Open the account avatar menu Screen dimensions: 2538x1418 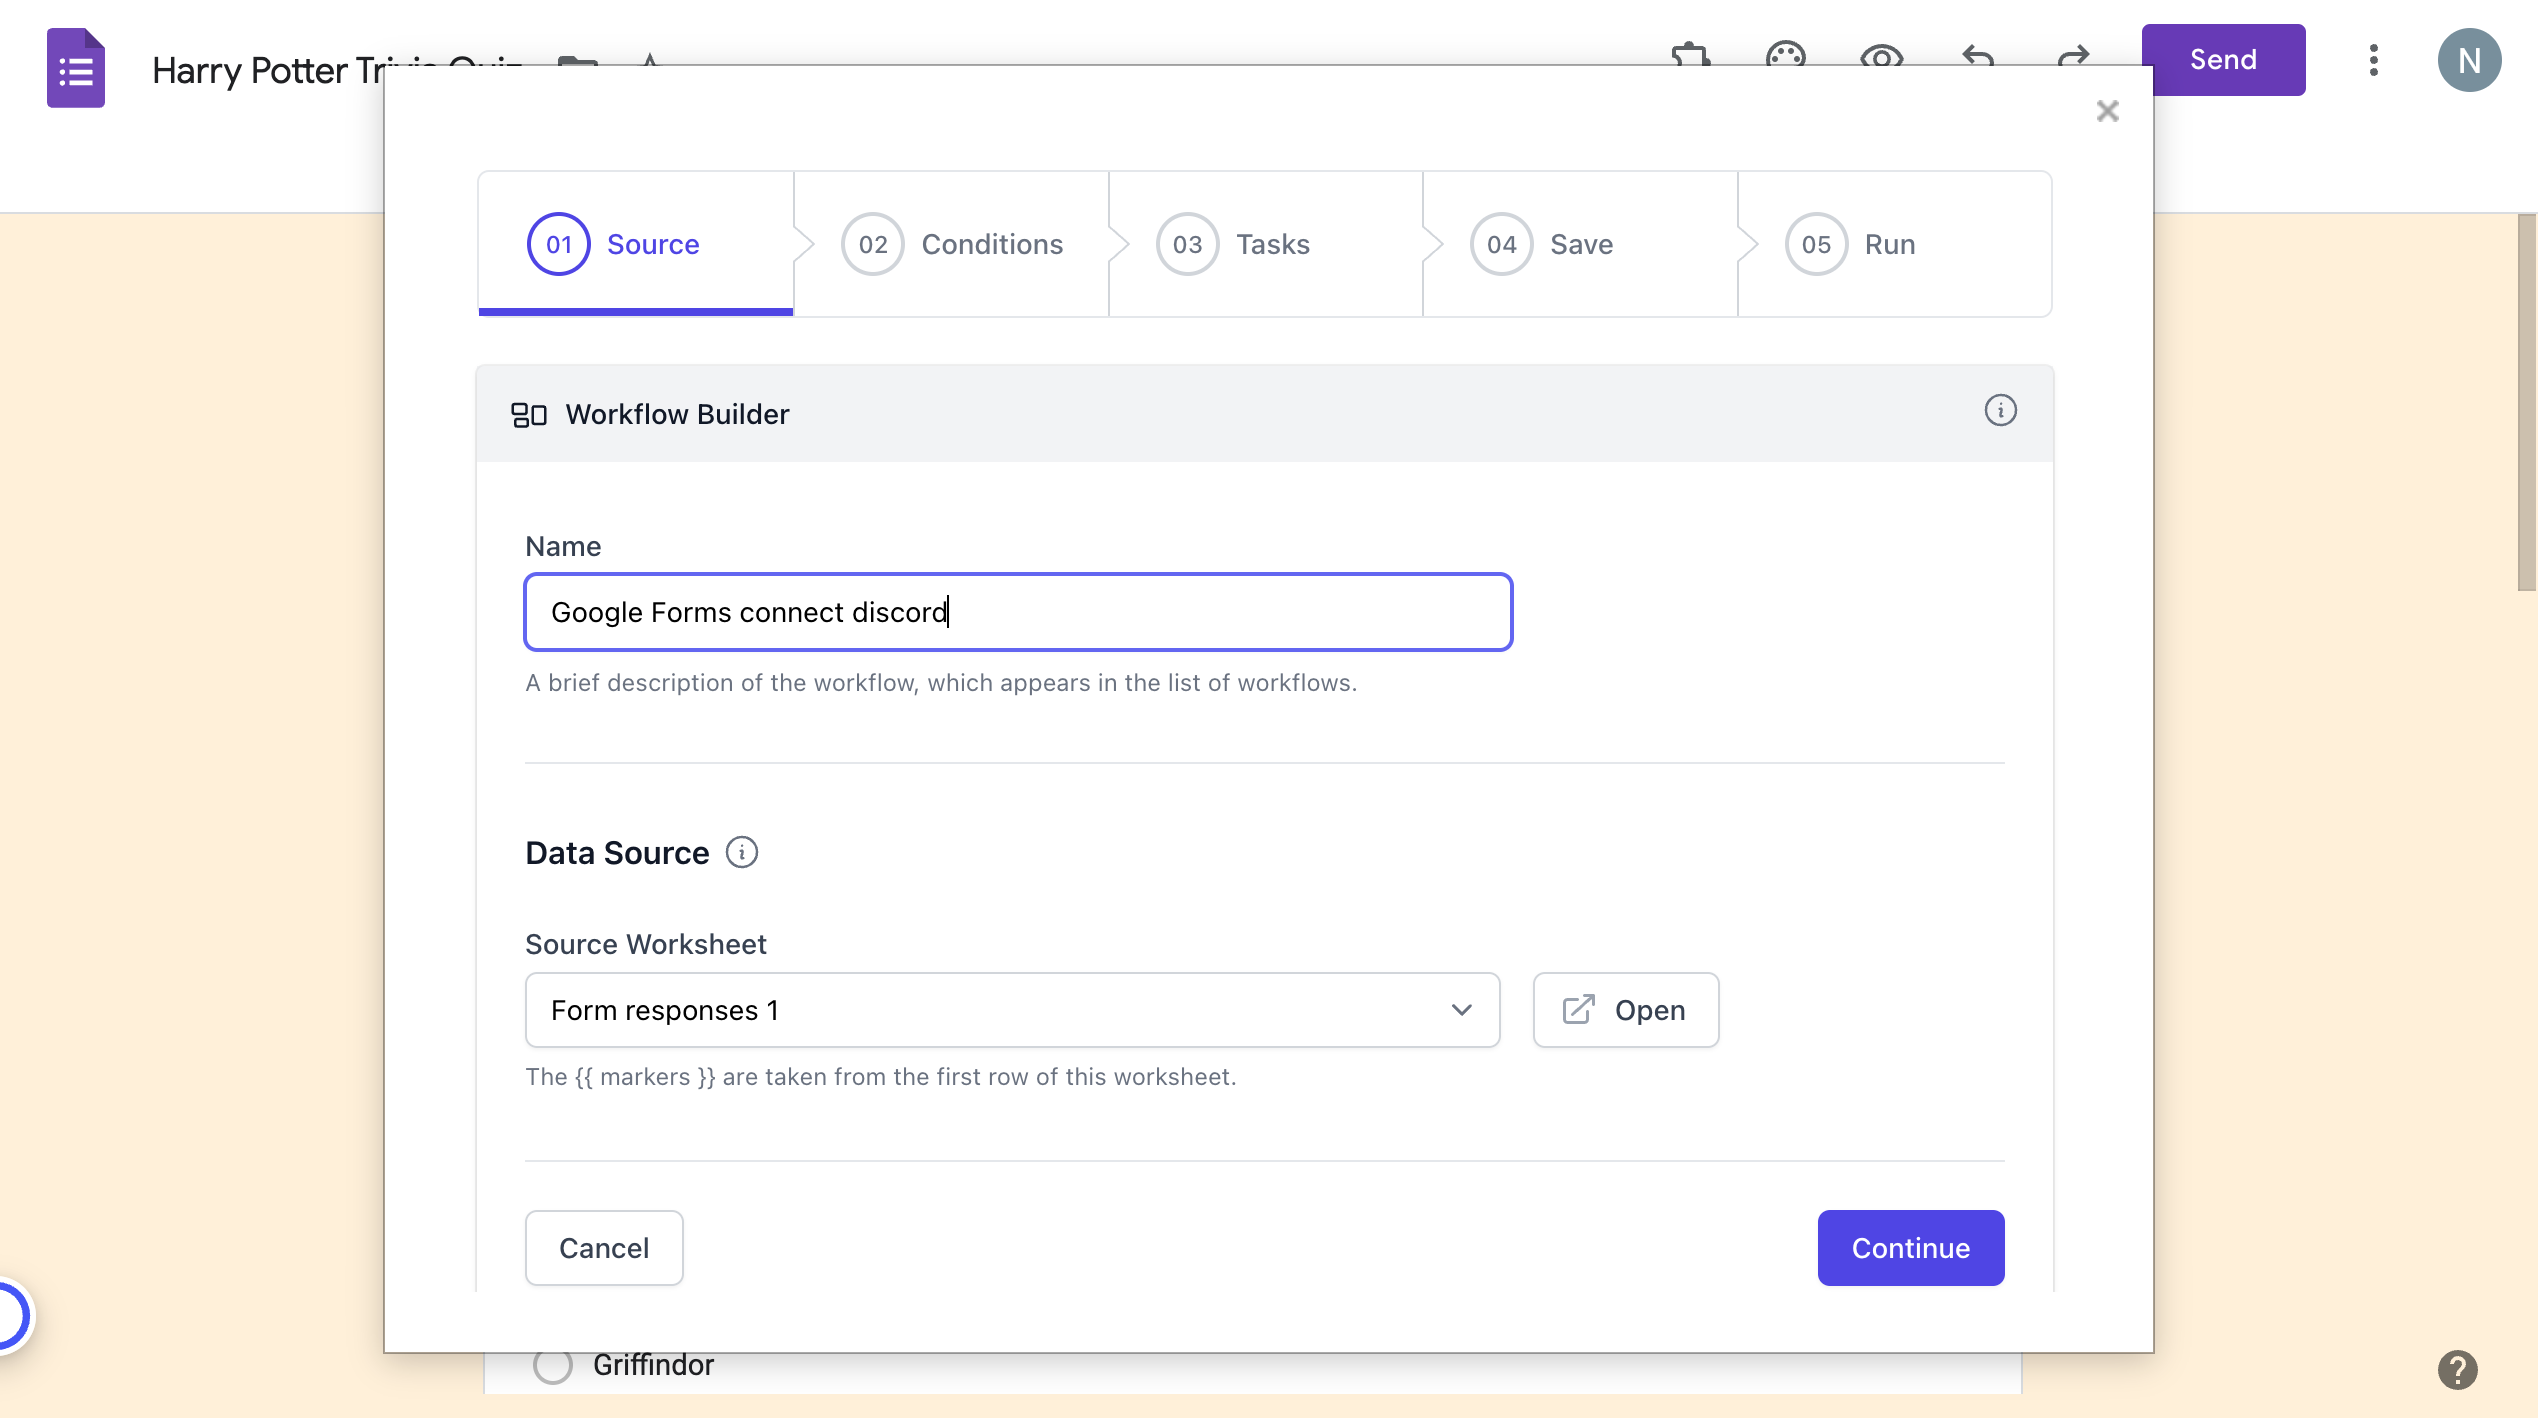pyautogui.click(x=2470, y=60)
